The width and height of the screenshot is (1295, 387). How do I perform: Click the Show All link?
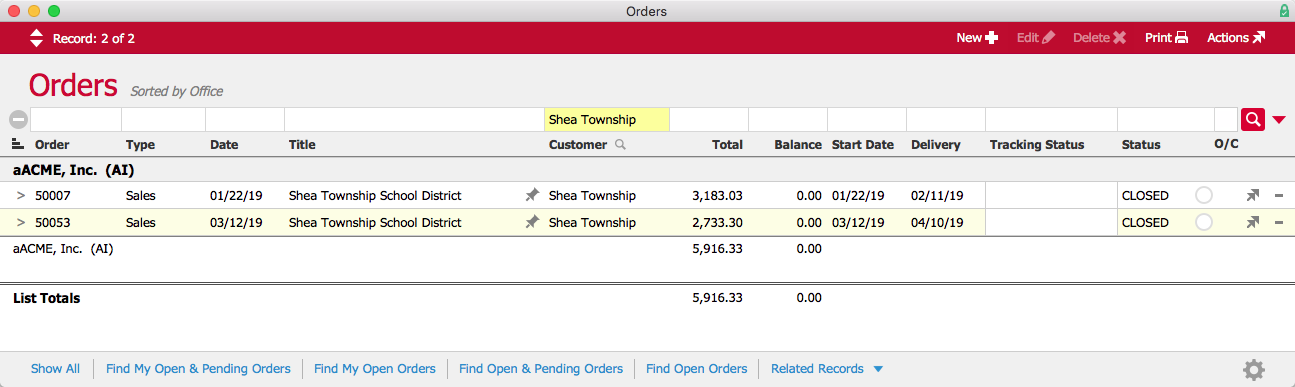pyautogui.click(x=55, y=369)
